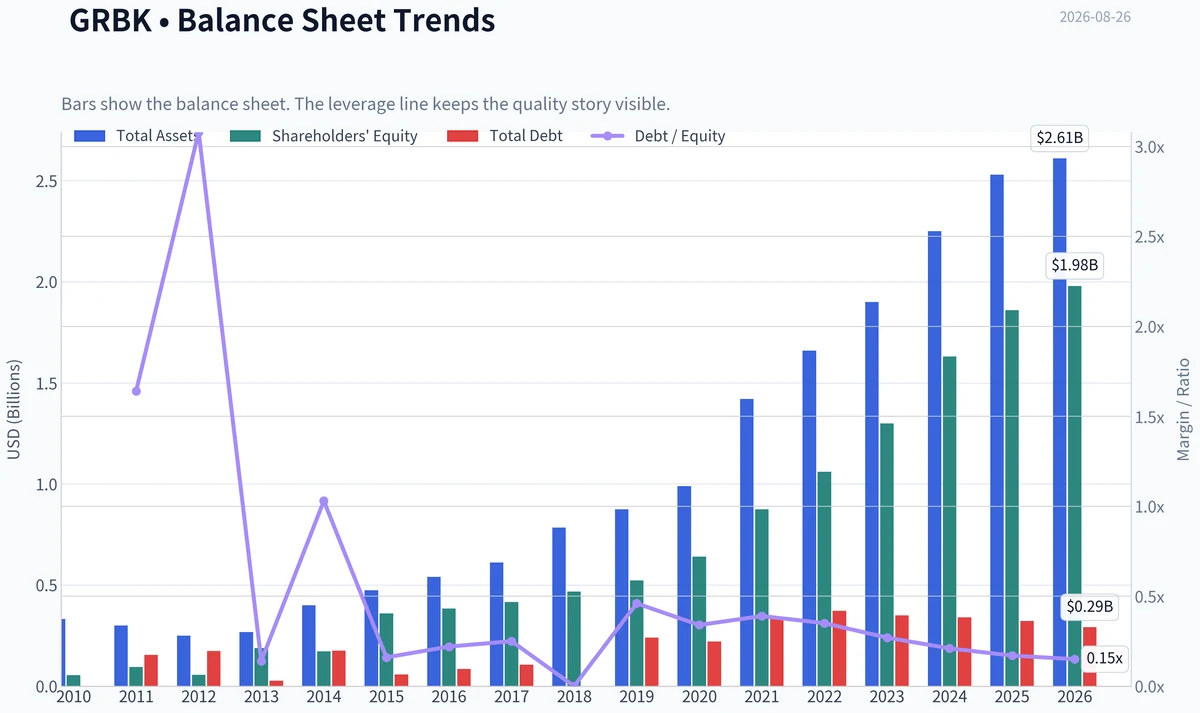
Task: Click the 2022 Total Debt red bar
Action: click(x=839, y=649)
